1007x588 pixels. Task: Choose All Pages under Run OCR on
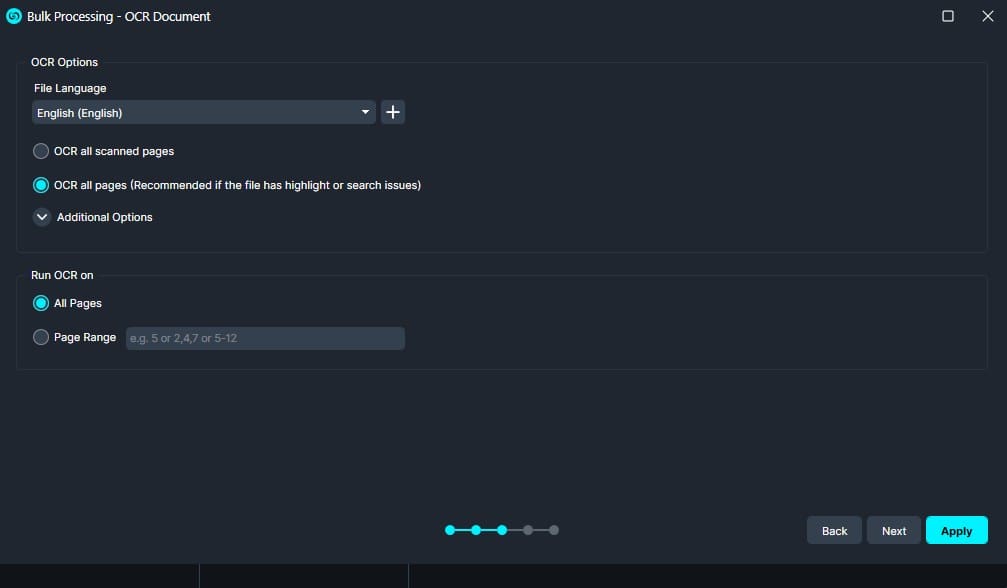[41, 303]
